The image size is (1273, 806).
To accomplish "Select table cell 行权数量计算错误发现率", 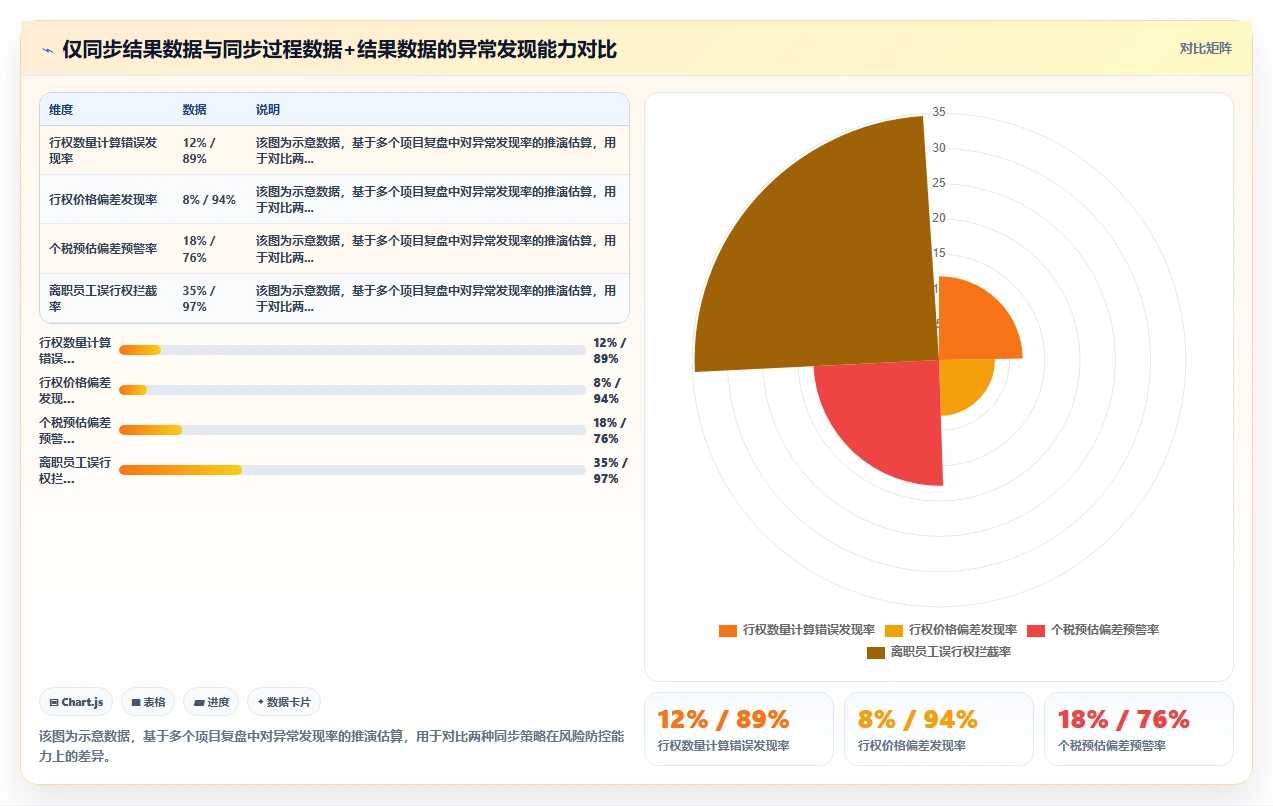I will pos(106,150).
